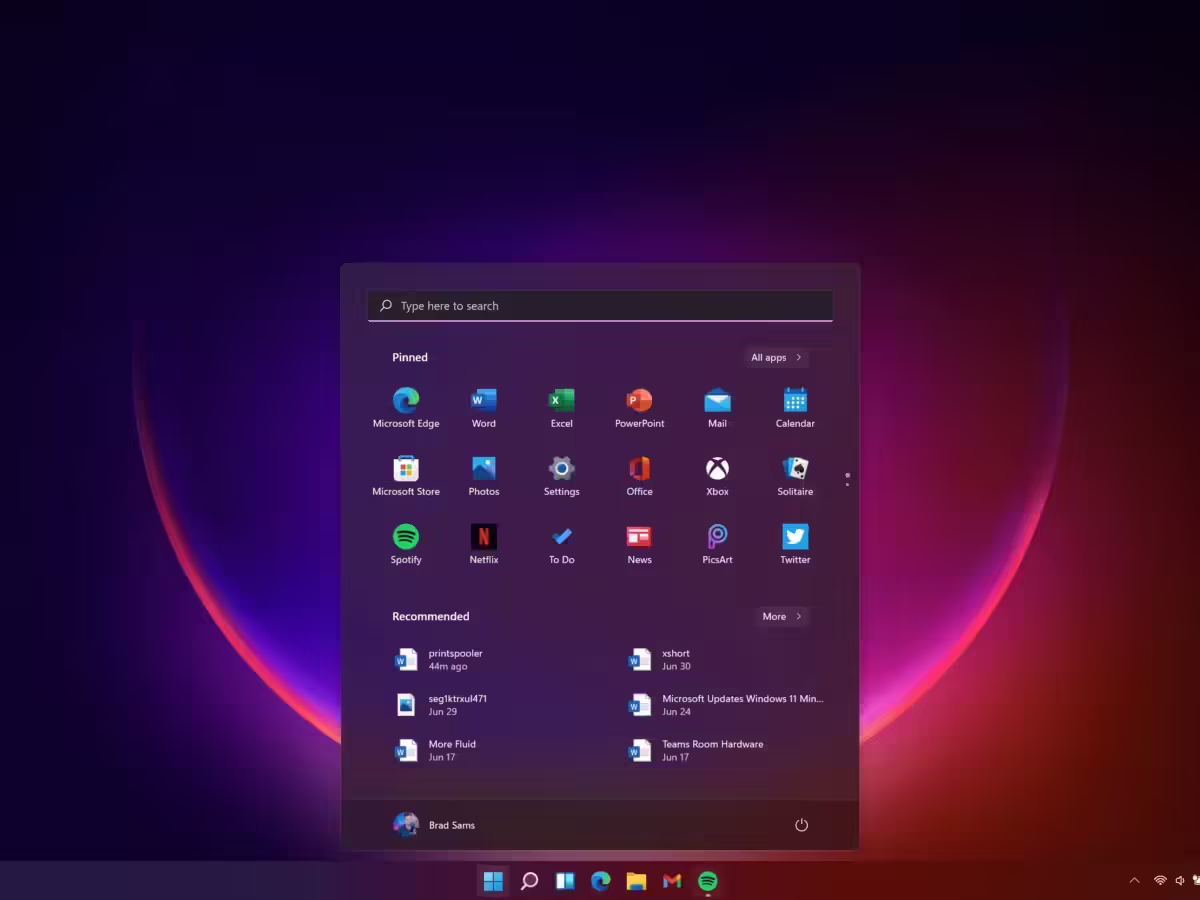Open the To Do app

click(562, 544)
